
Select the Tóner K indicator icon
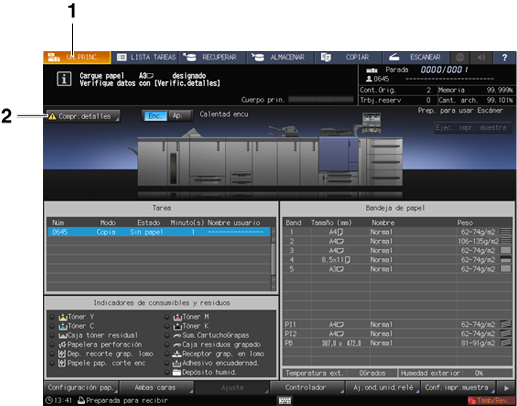(177, 326)
